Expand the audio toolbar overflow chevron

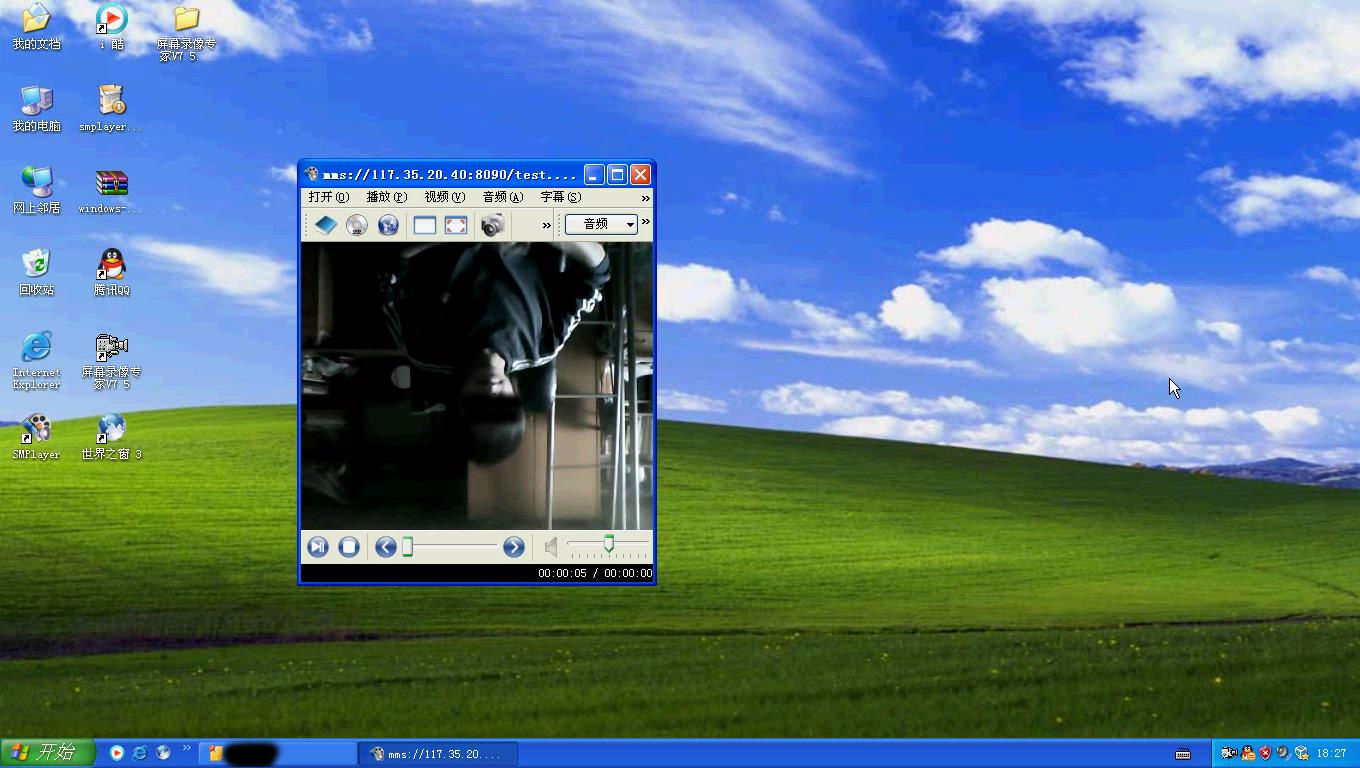(645, 221)
